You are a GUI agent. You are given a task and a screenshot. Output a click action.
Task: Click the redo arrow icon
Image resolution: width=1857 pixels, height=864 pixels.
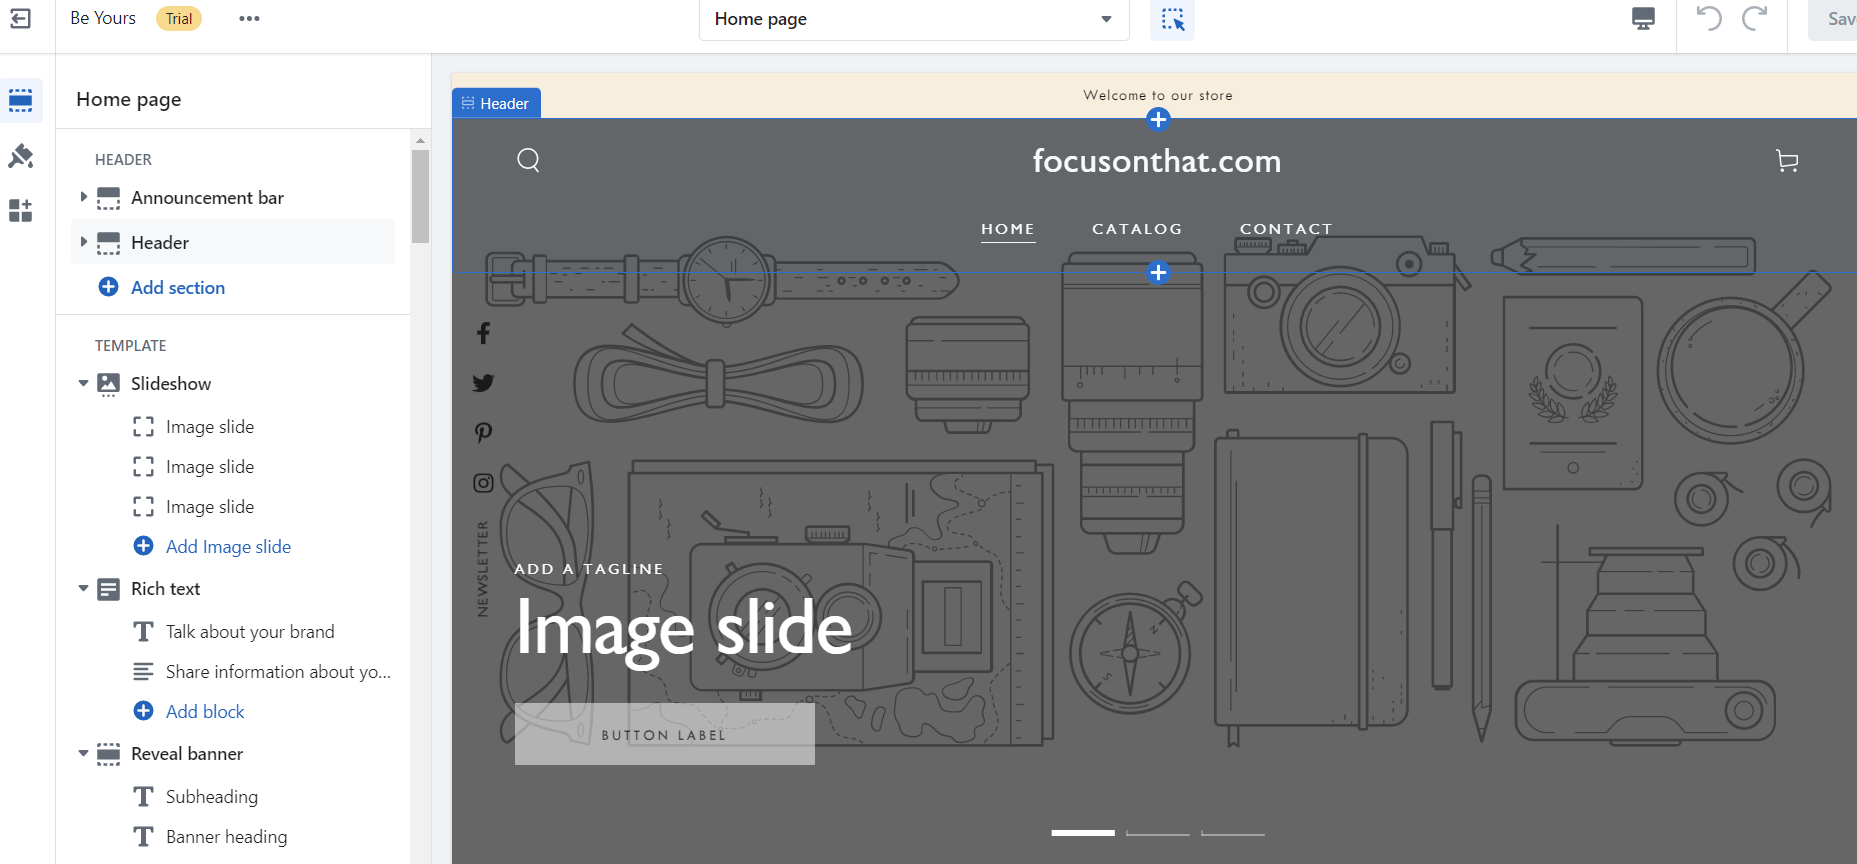[x=1755, y=18]
